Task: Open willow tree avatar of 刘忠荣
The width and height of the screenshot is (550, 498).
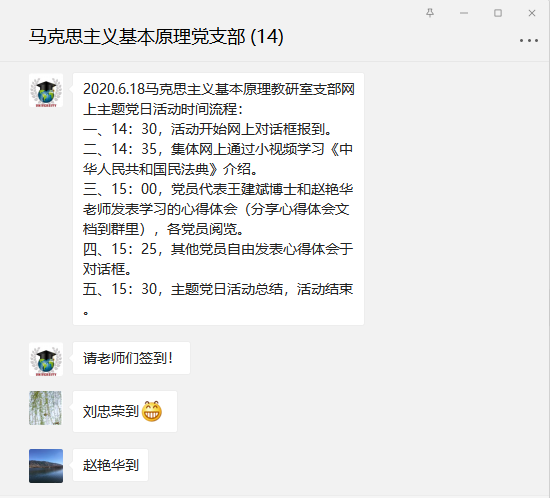Action: pos(46,408)
